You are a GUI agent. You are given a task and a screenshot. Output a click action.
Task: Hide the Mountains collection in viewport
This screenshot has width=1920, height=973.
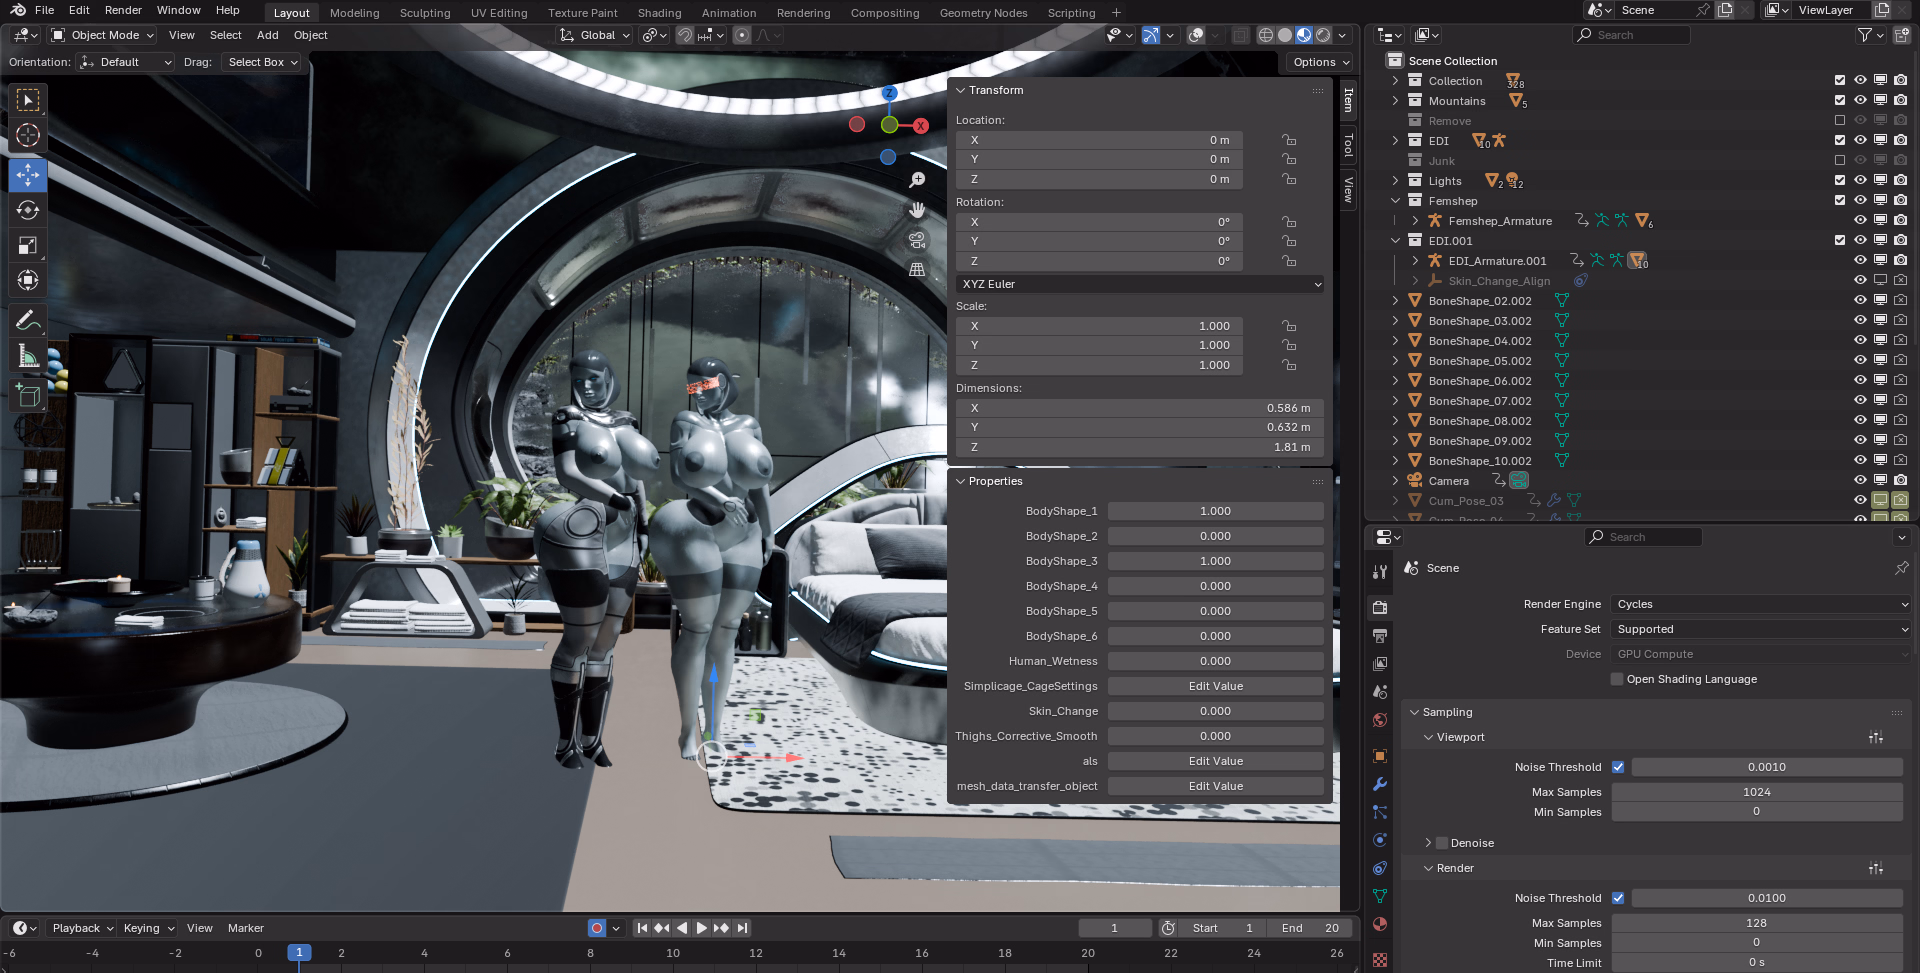point(1860,101)
